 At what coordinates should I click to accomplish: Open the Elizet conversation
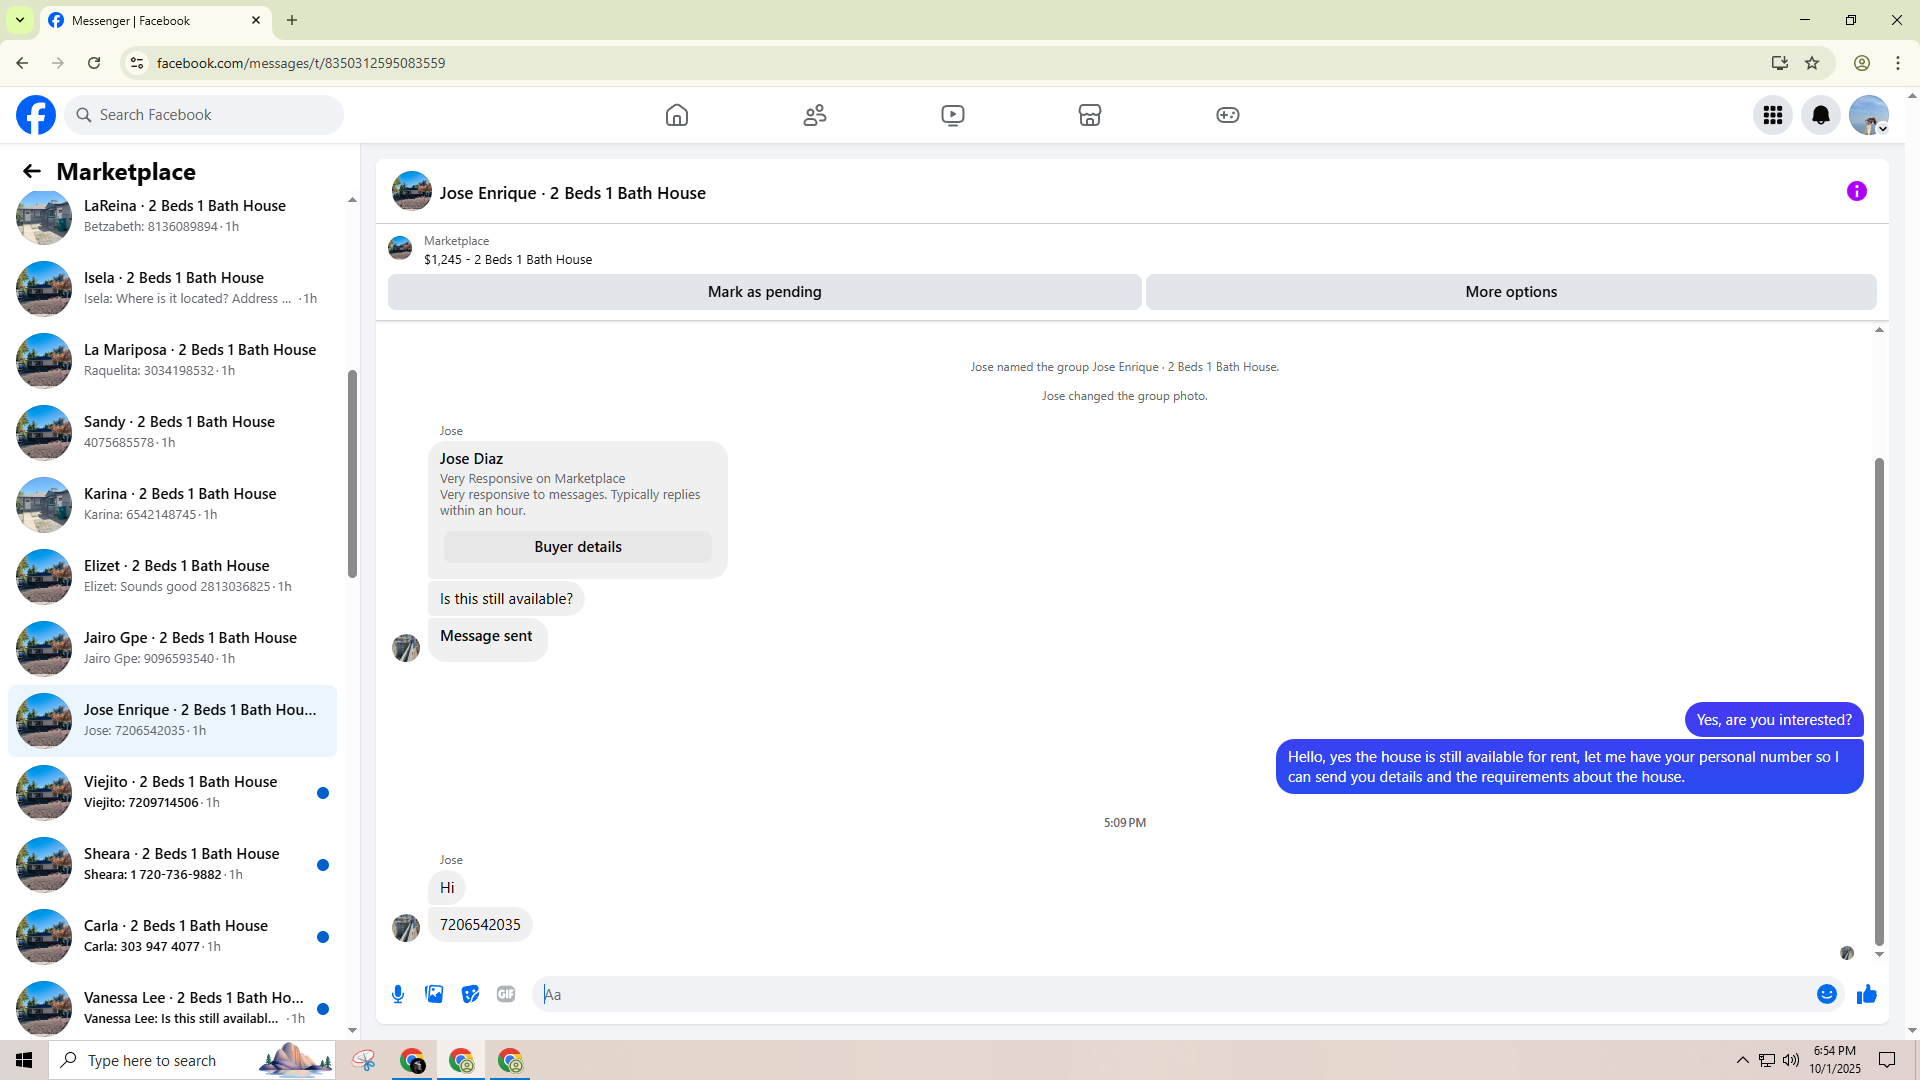(x=172, y=576)
